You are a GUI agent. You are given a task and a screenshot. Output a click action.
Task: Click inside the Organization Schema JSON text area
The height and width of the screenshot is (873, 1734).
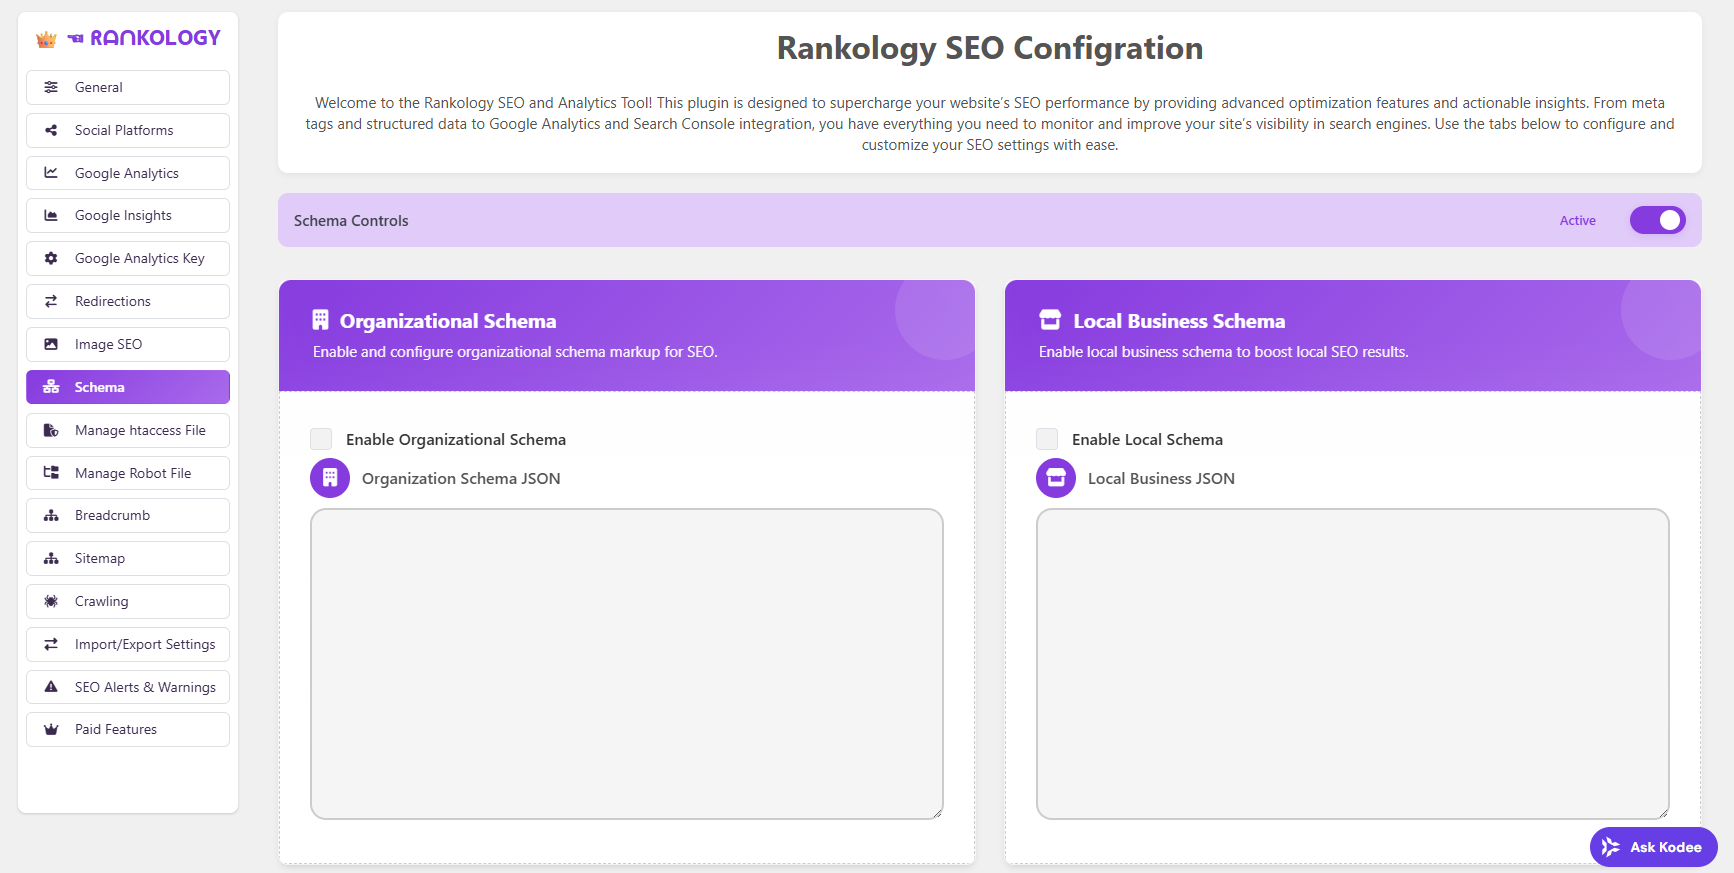[x=627, y=664]
